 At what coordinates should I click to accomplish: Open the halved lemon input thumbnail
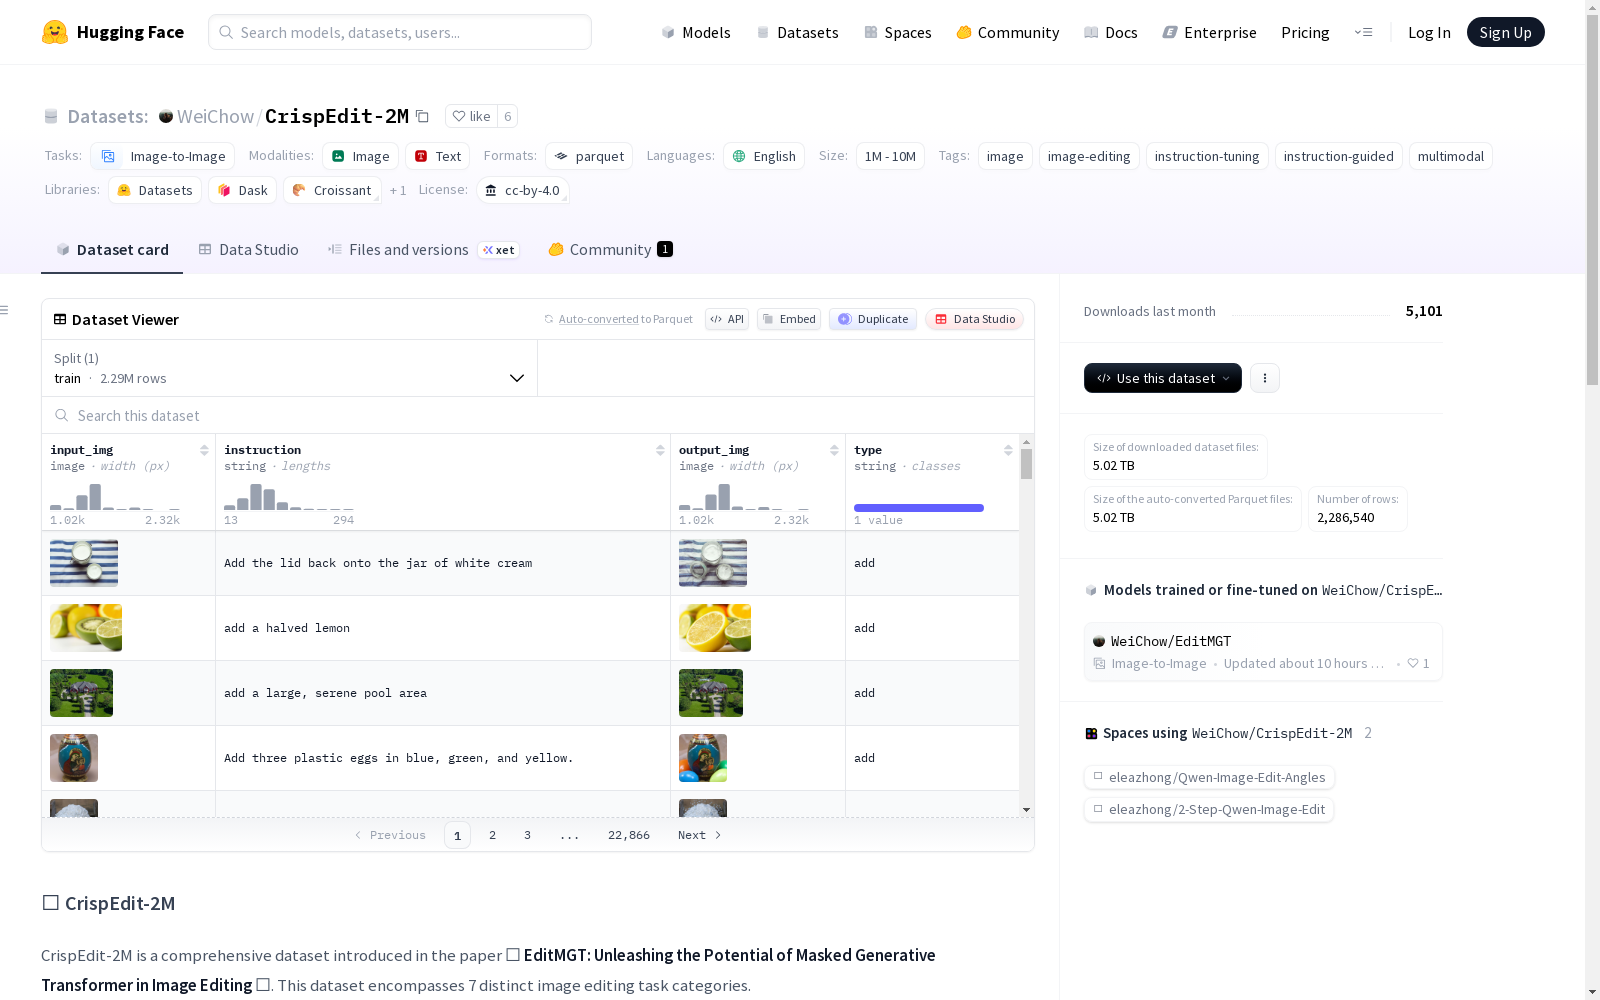tap(86, 628)
